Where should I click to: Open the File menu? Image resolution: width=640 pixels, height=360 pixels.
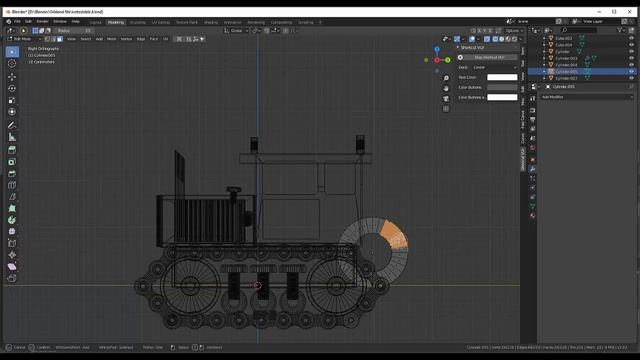point(17,22)
